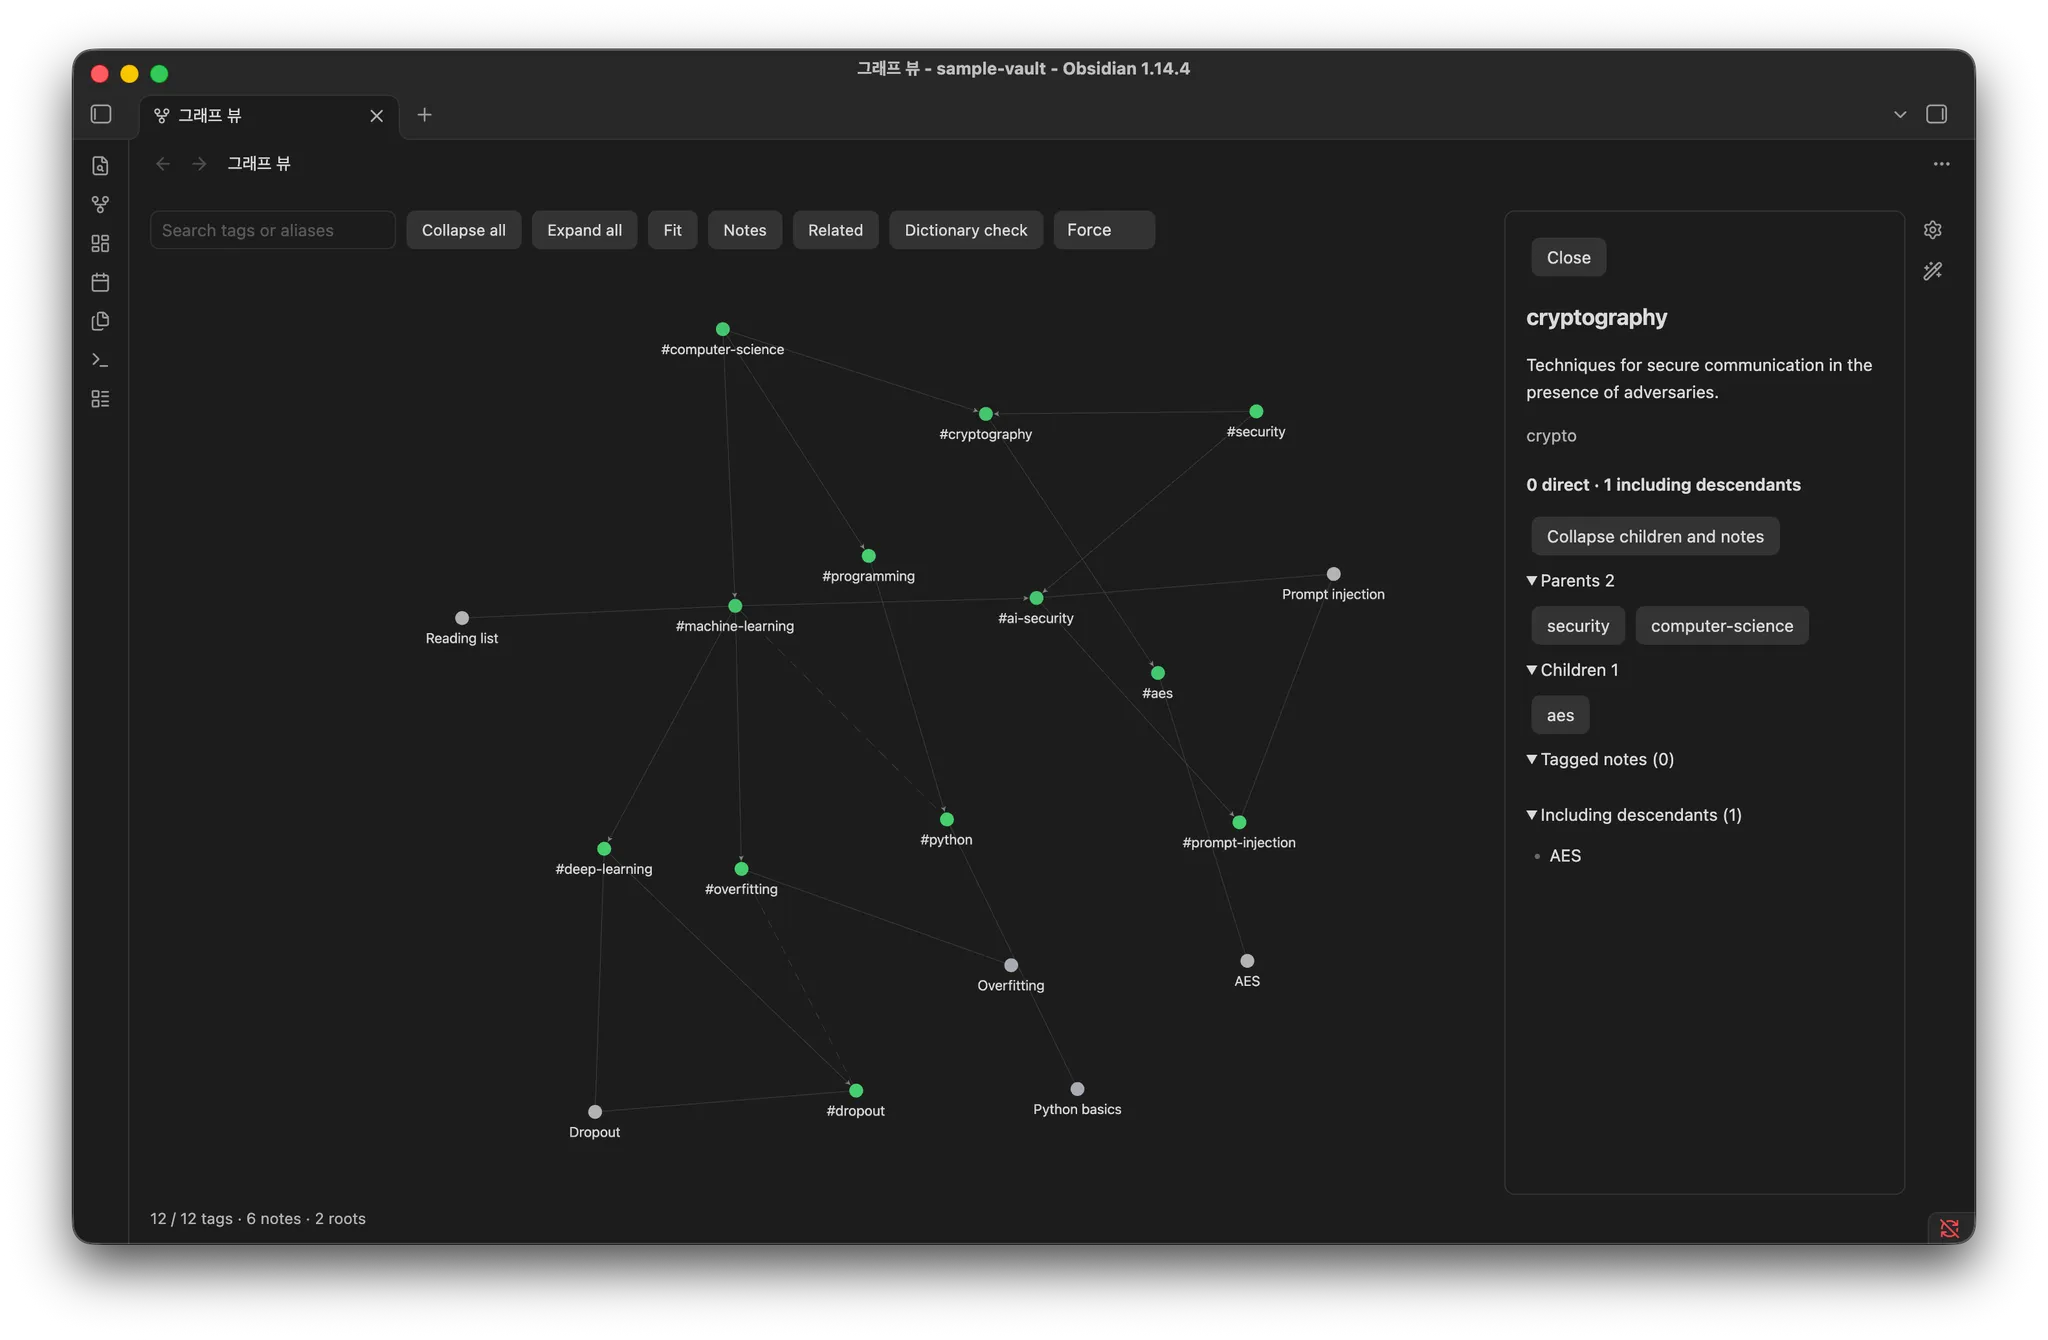Fit the graph to view
Viewport: 2048px width, 1340px height.
point(672,230)
